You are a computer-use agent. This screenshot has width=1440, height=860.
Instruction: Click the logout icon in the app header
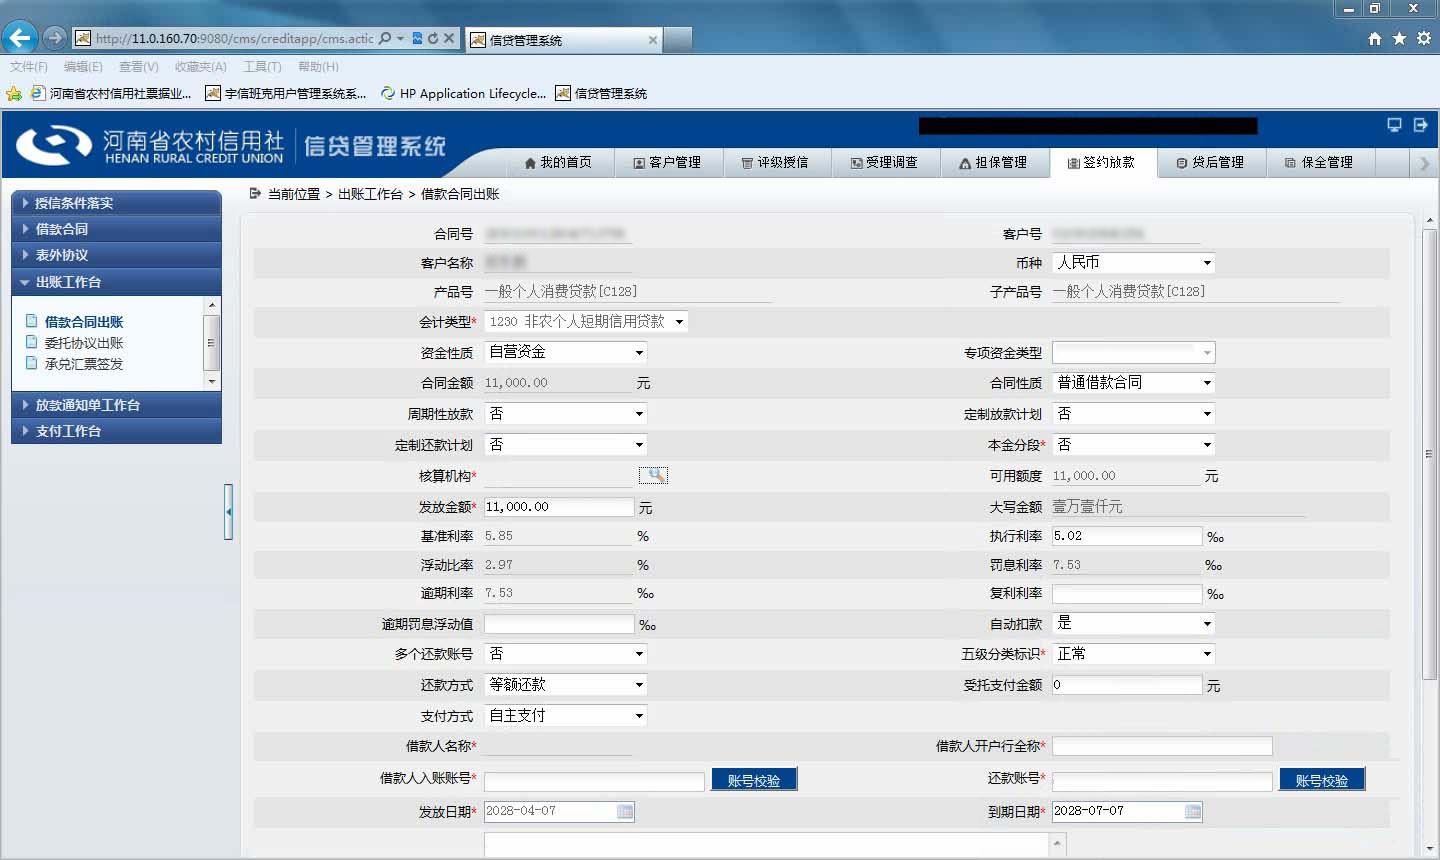point(1420,125)
